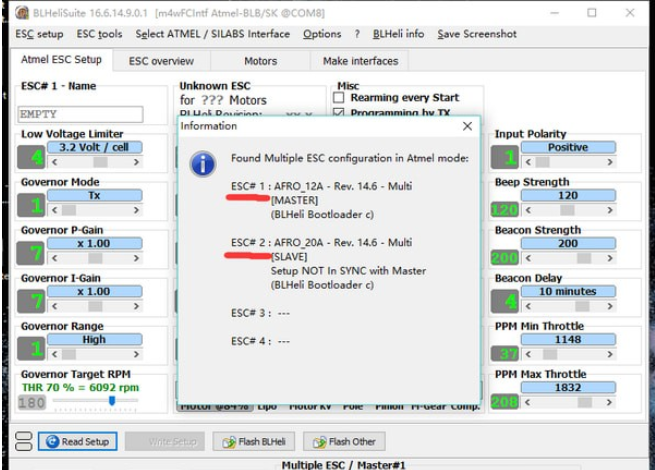The height and width of the screenshot is (470, 655).
Task: Increase Beep Strength with right arrow
Action: (610, 210)
